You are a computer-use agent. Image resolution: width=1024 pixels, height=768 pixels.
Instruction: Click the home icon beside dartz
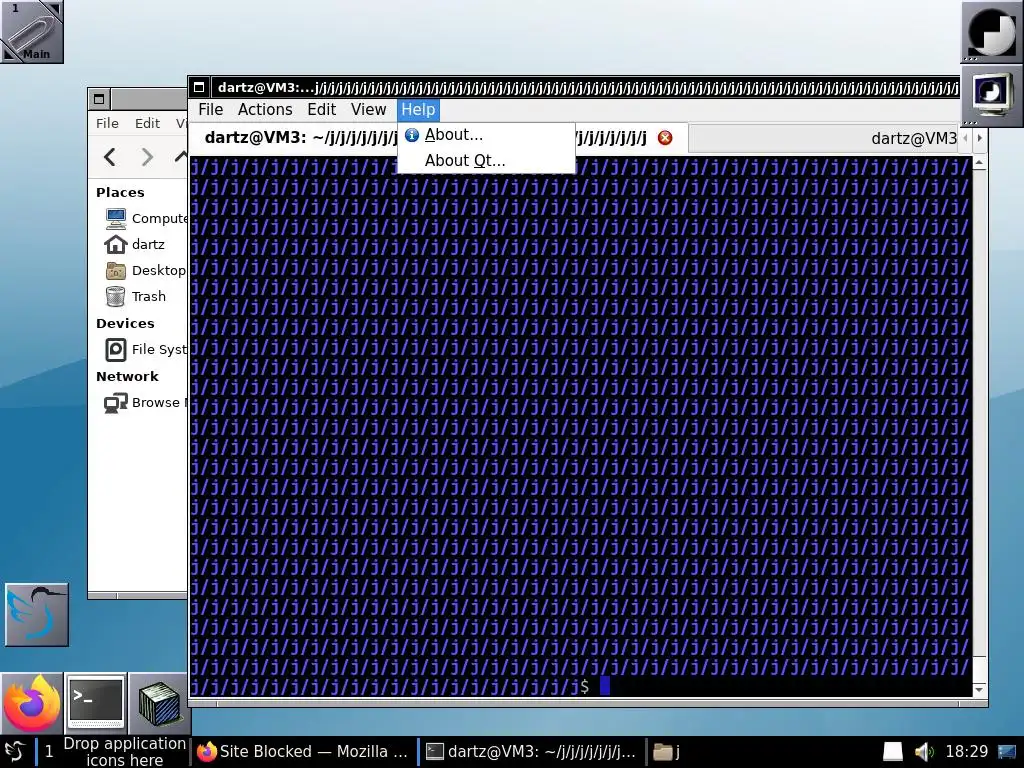pyautogui.click(x=116, y=244)
